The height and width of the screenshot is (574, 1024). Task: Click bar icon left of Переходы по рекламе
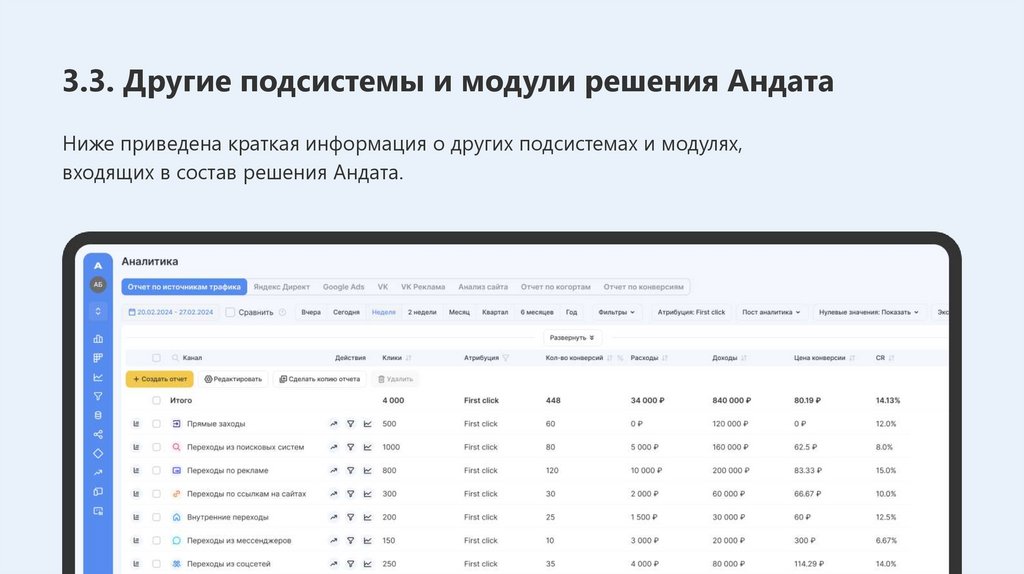click(136, 470)
